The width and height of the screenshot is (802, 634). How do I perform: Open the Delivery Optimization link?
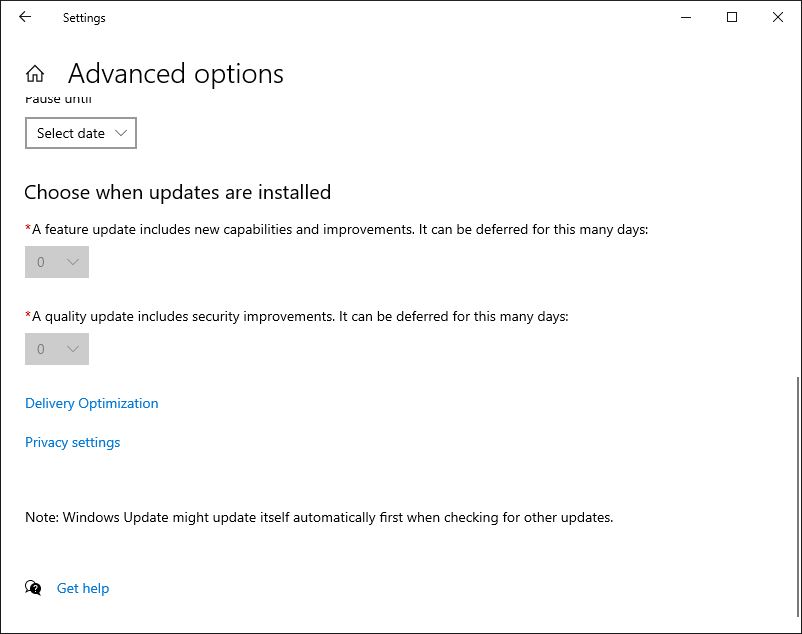(x=92, y=403)
